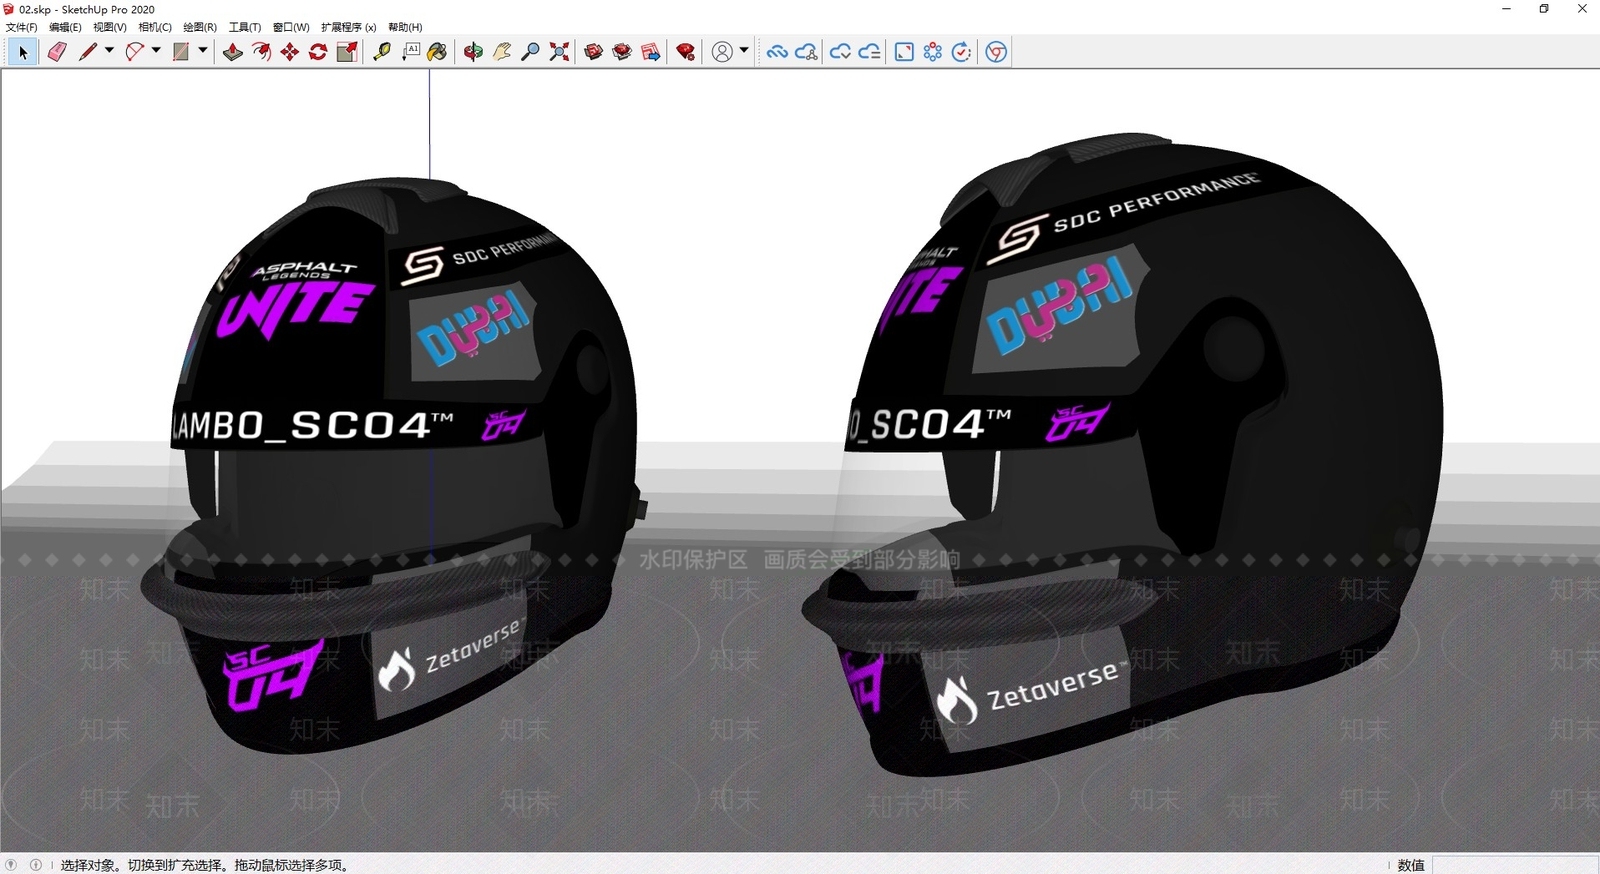Click the blue ring-of-dots toolbar icon
Viewport: 1600px width, 874px height.
(x=933, y=52)
